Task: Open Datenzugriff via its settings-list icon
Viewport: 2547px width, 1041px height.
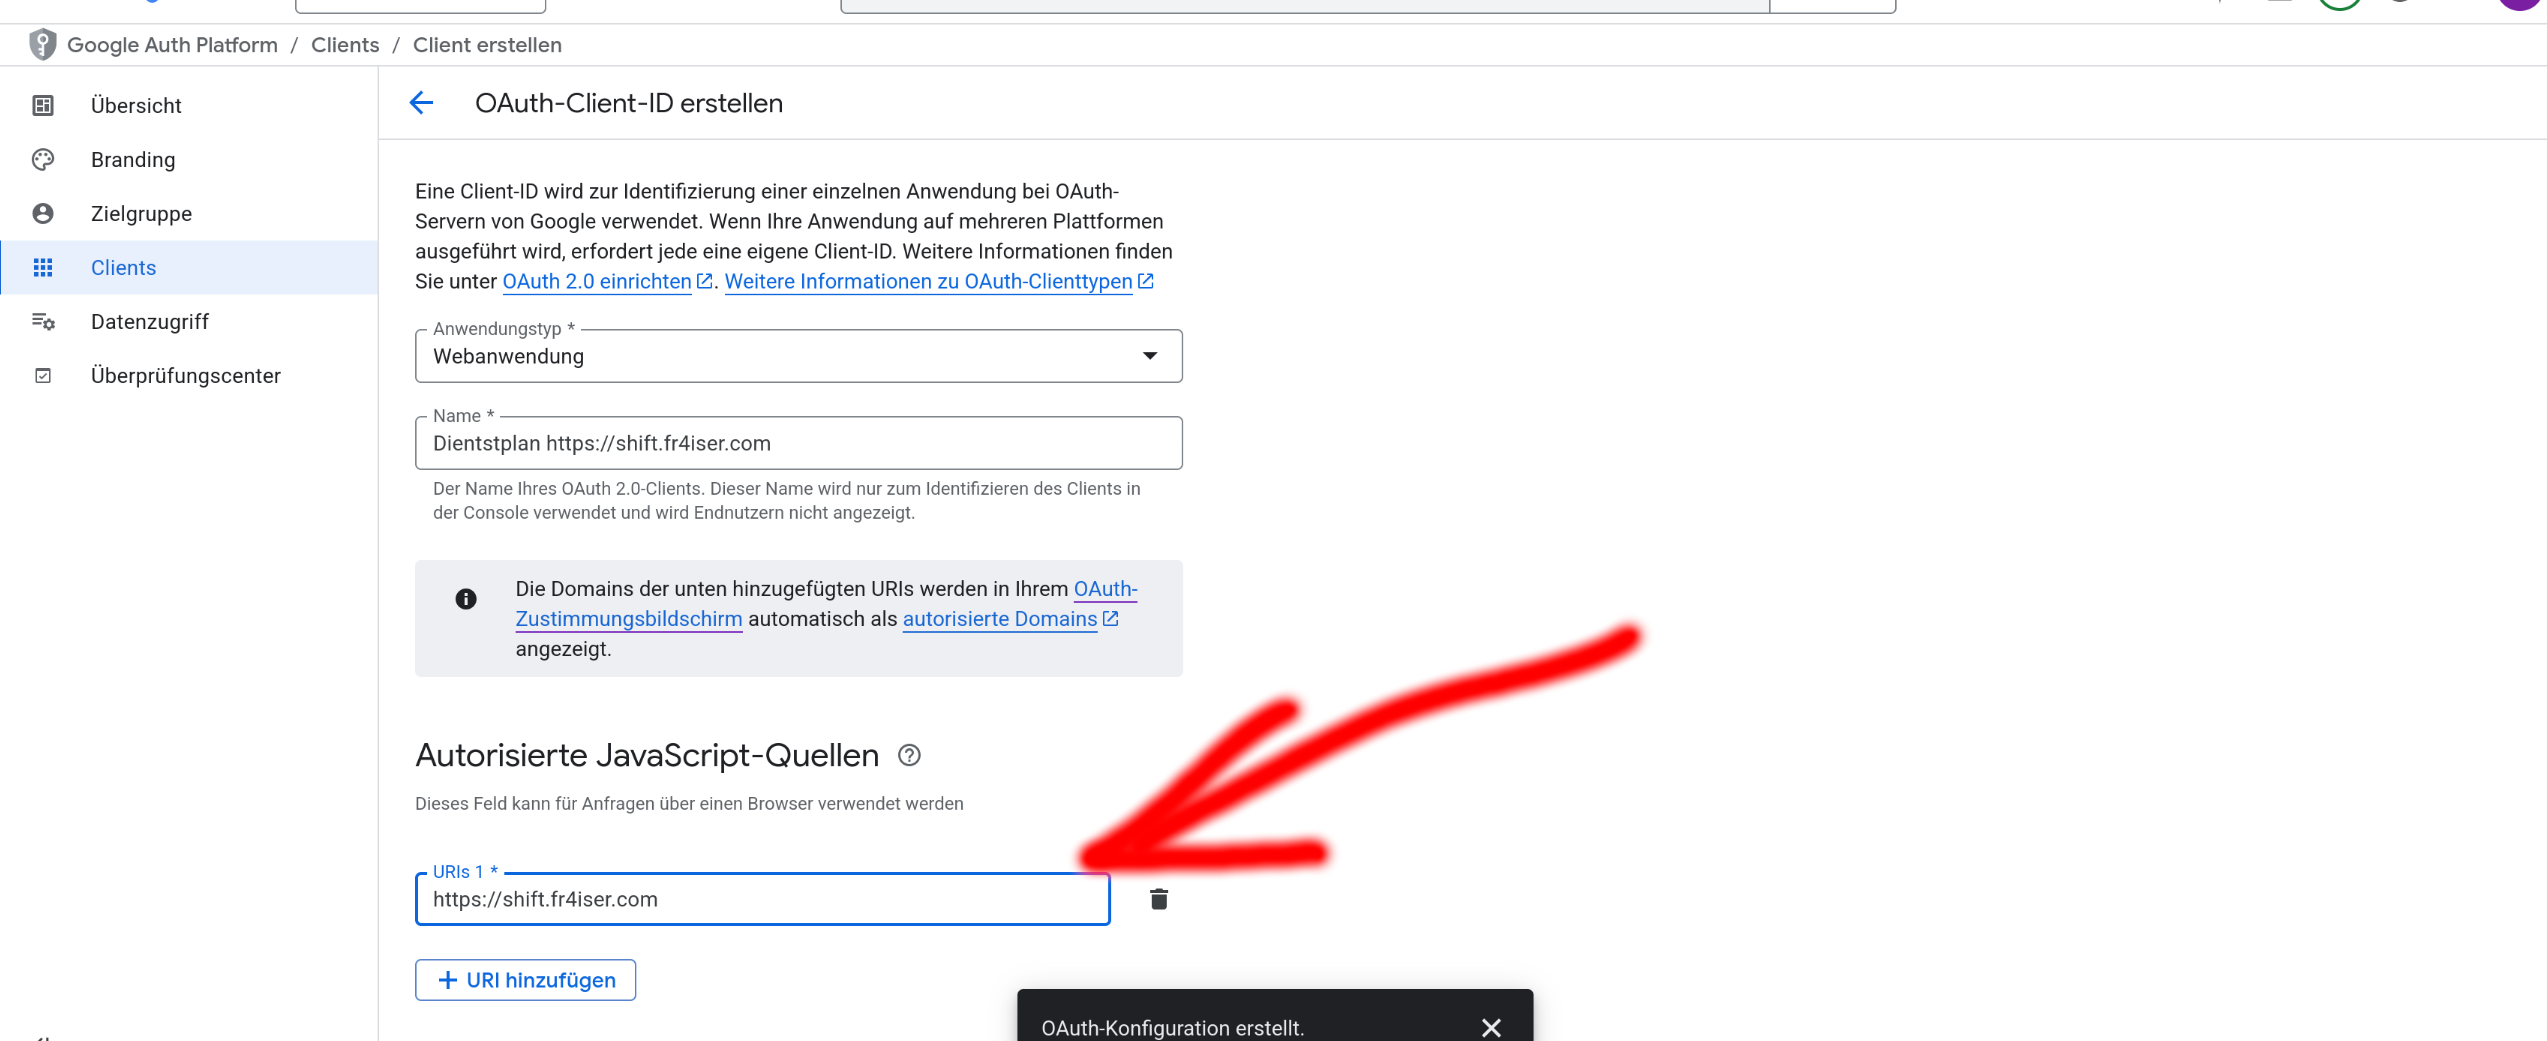Action: [x=43, y=321]
